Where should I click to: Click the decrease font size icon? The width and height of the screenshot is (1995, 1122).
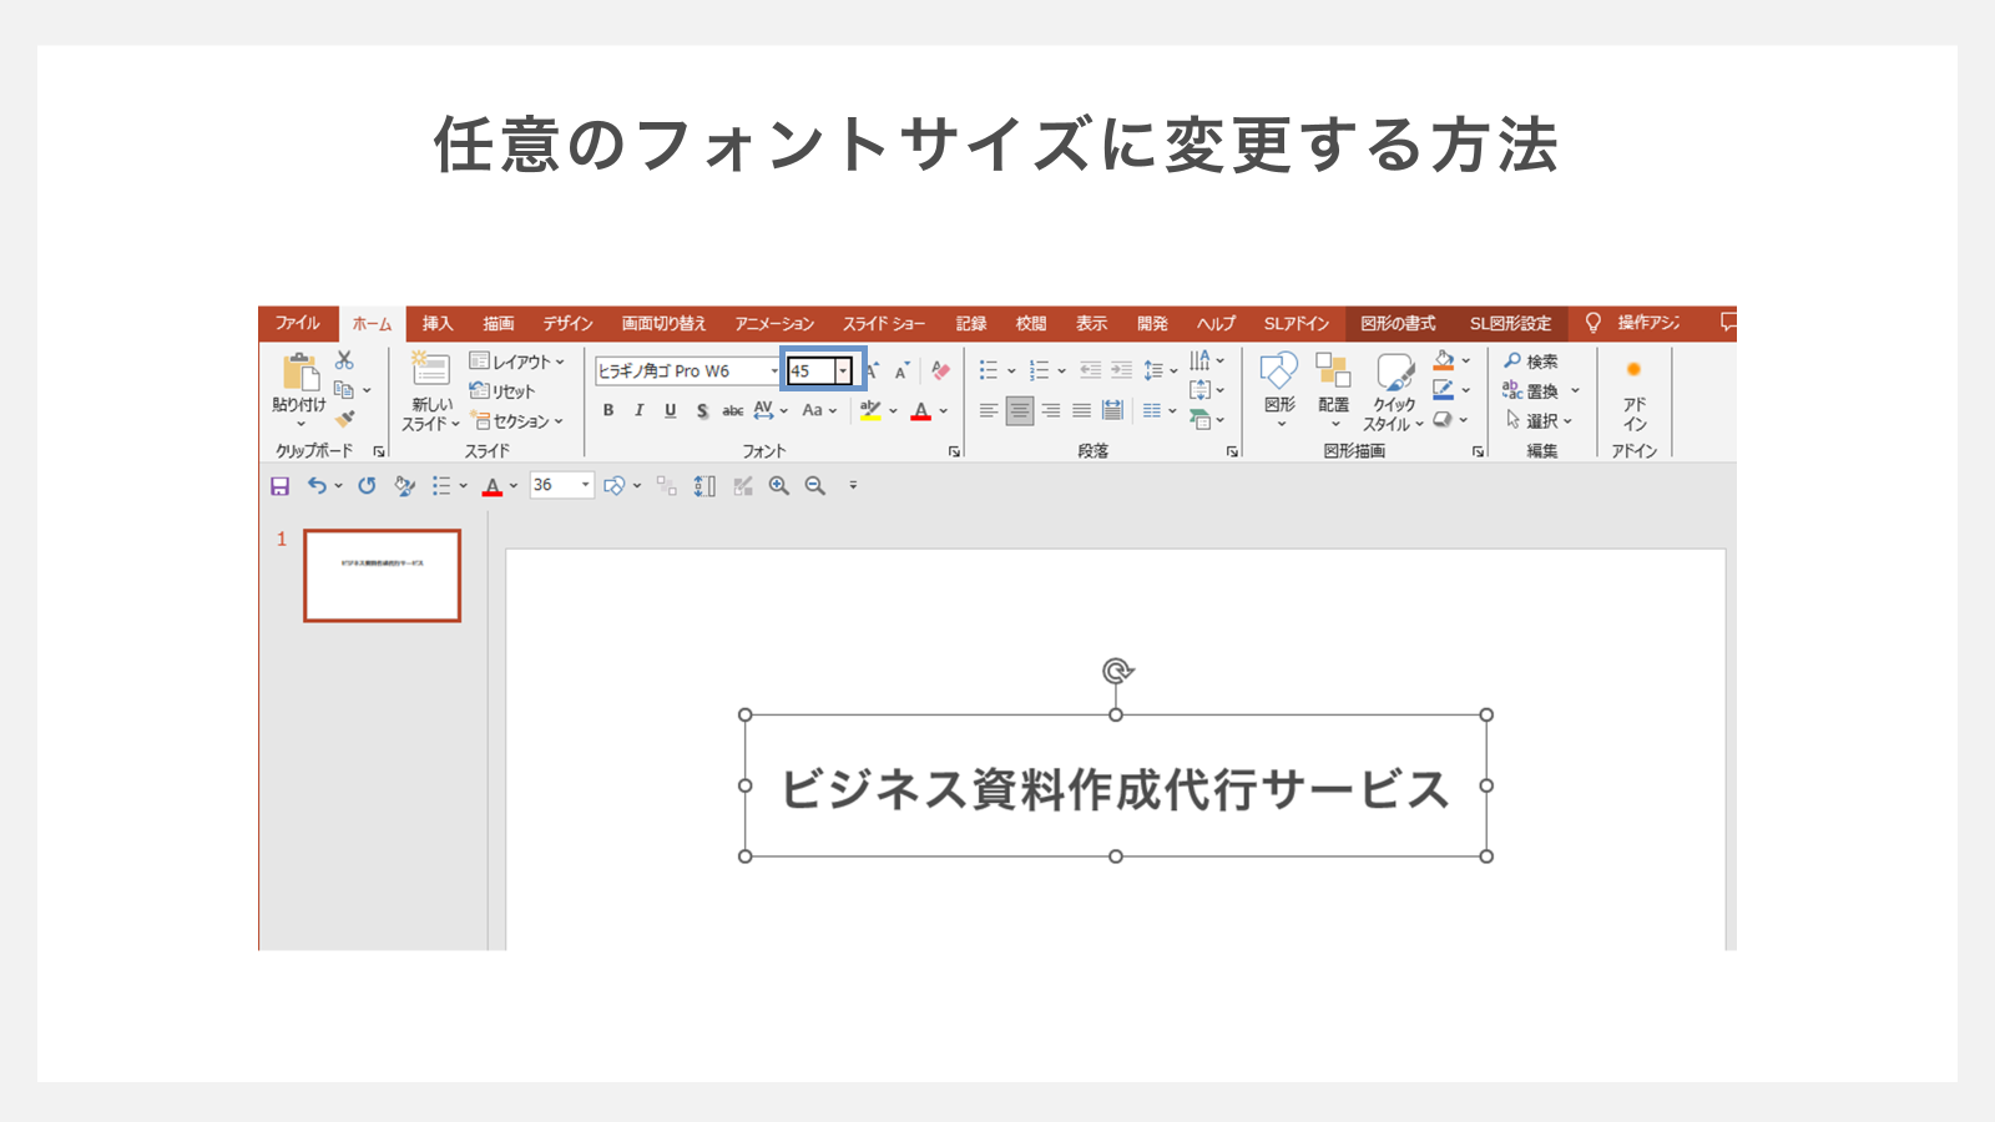click(902, 371)
